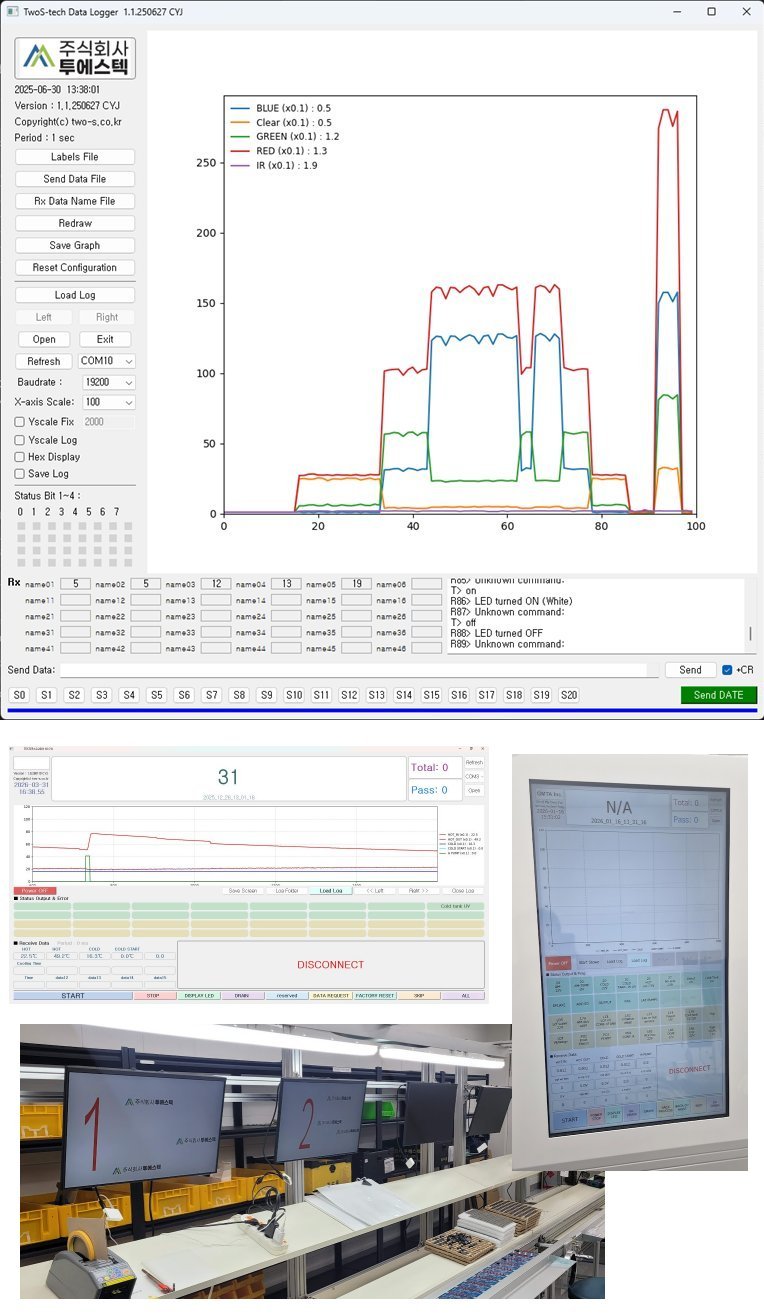
Task: Toggle the Hex Display checkbox
Action: tap(21, 457)
